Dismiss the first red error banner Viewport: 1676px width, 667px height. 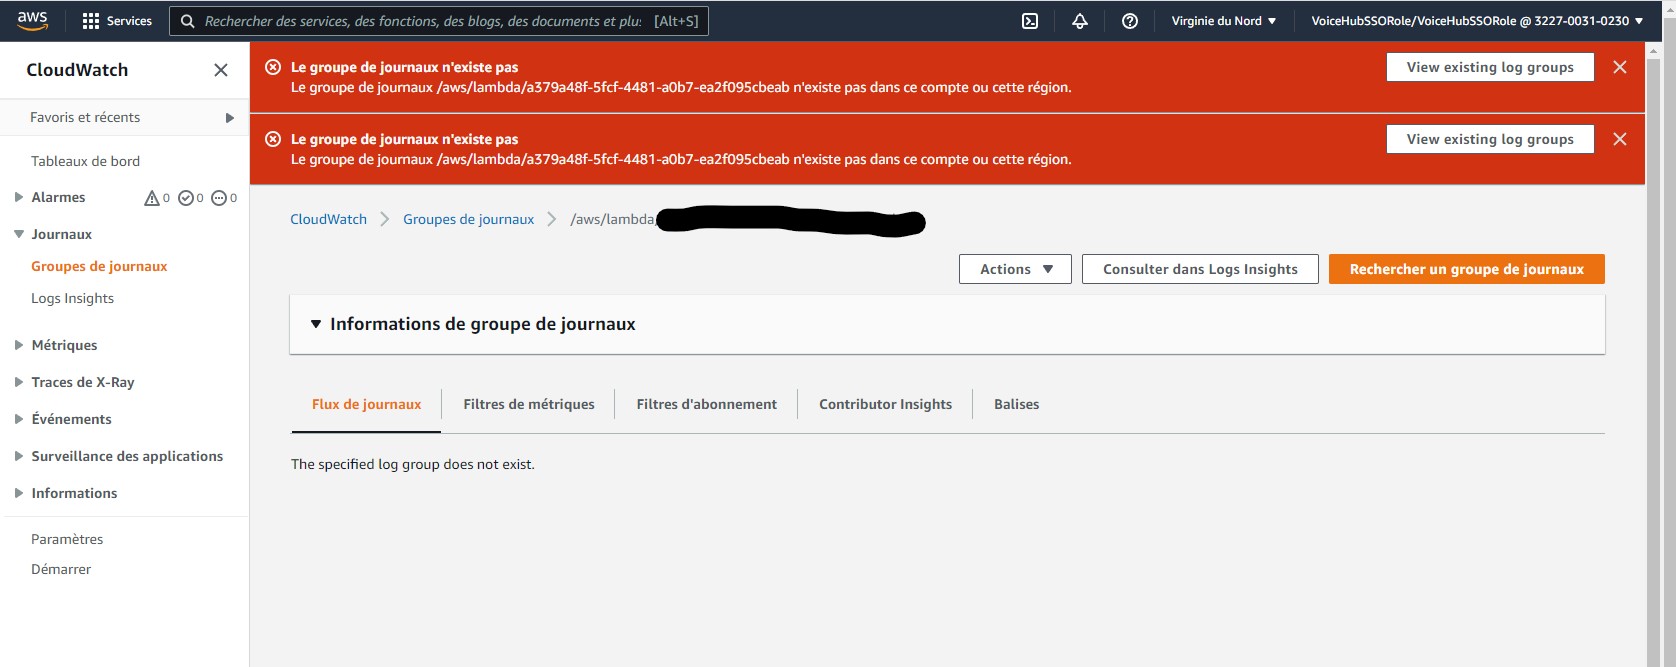[x=1620, y=67]
